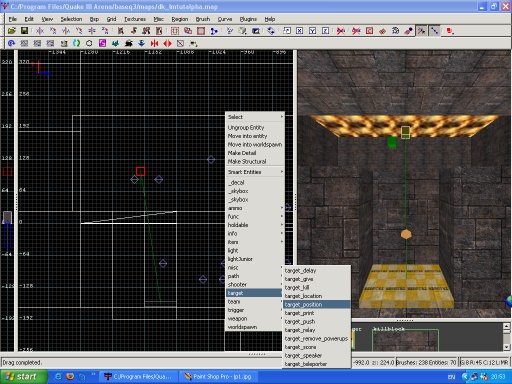Select worldspawn entity in context menu

click(x=255, y=327)
